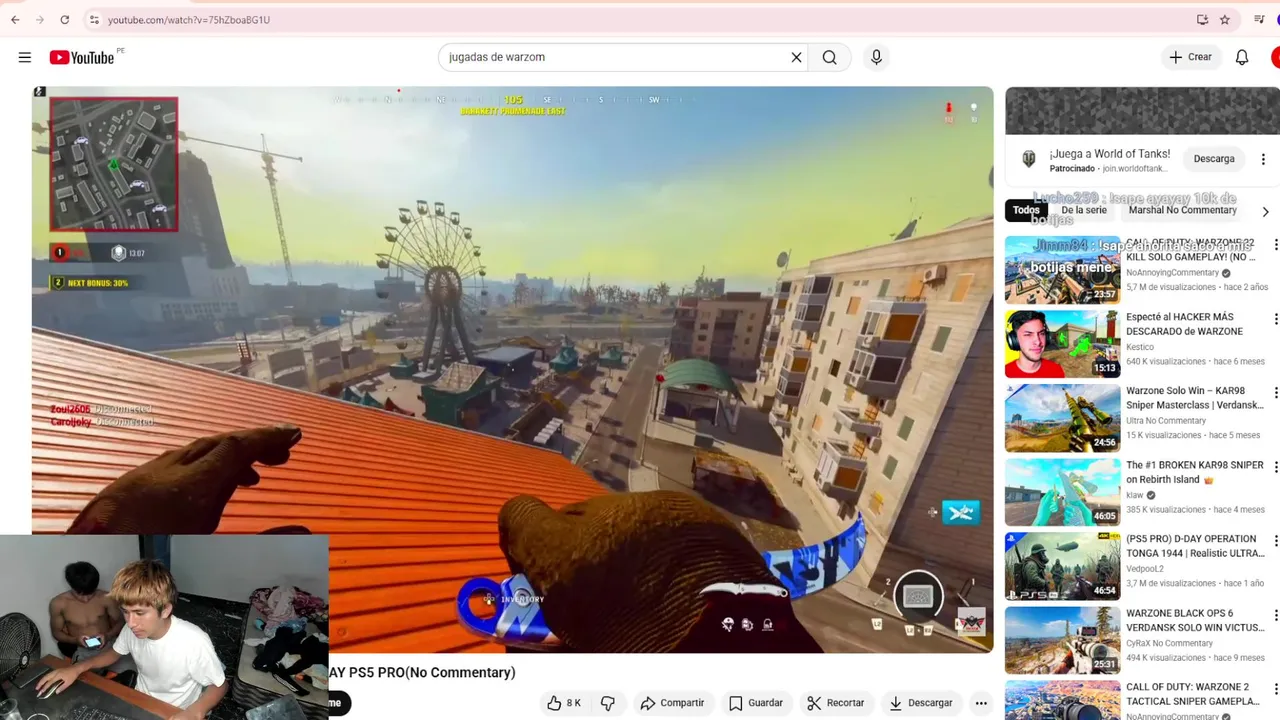The image size is (1280, 720).
Task: Open the NoAnnoyingCommentary channel under first video
Action: (1172, 273)
